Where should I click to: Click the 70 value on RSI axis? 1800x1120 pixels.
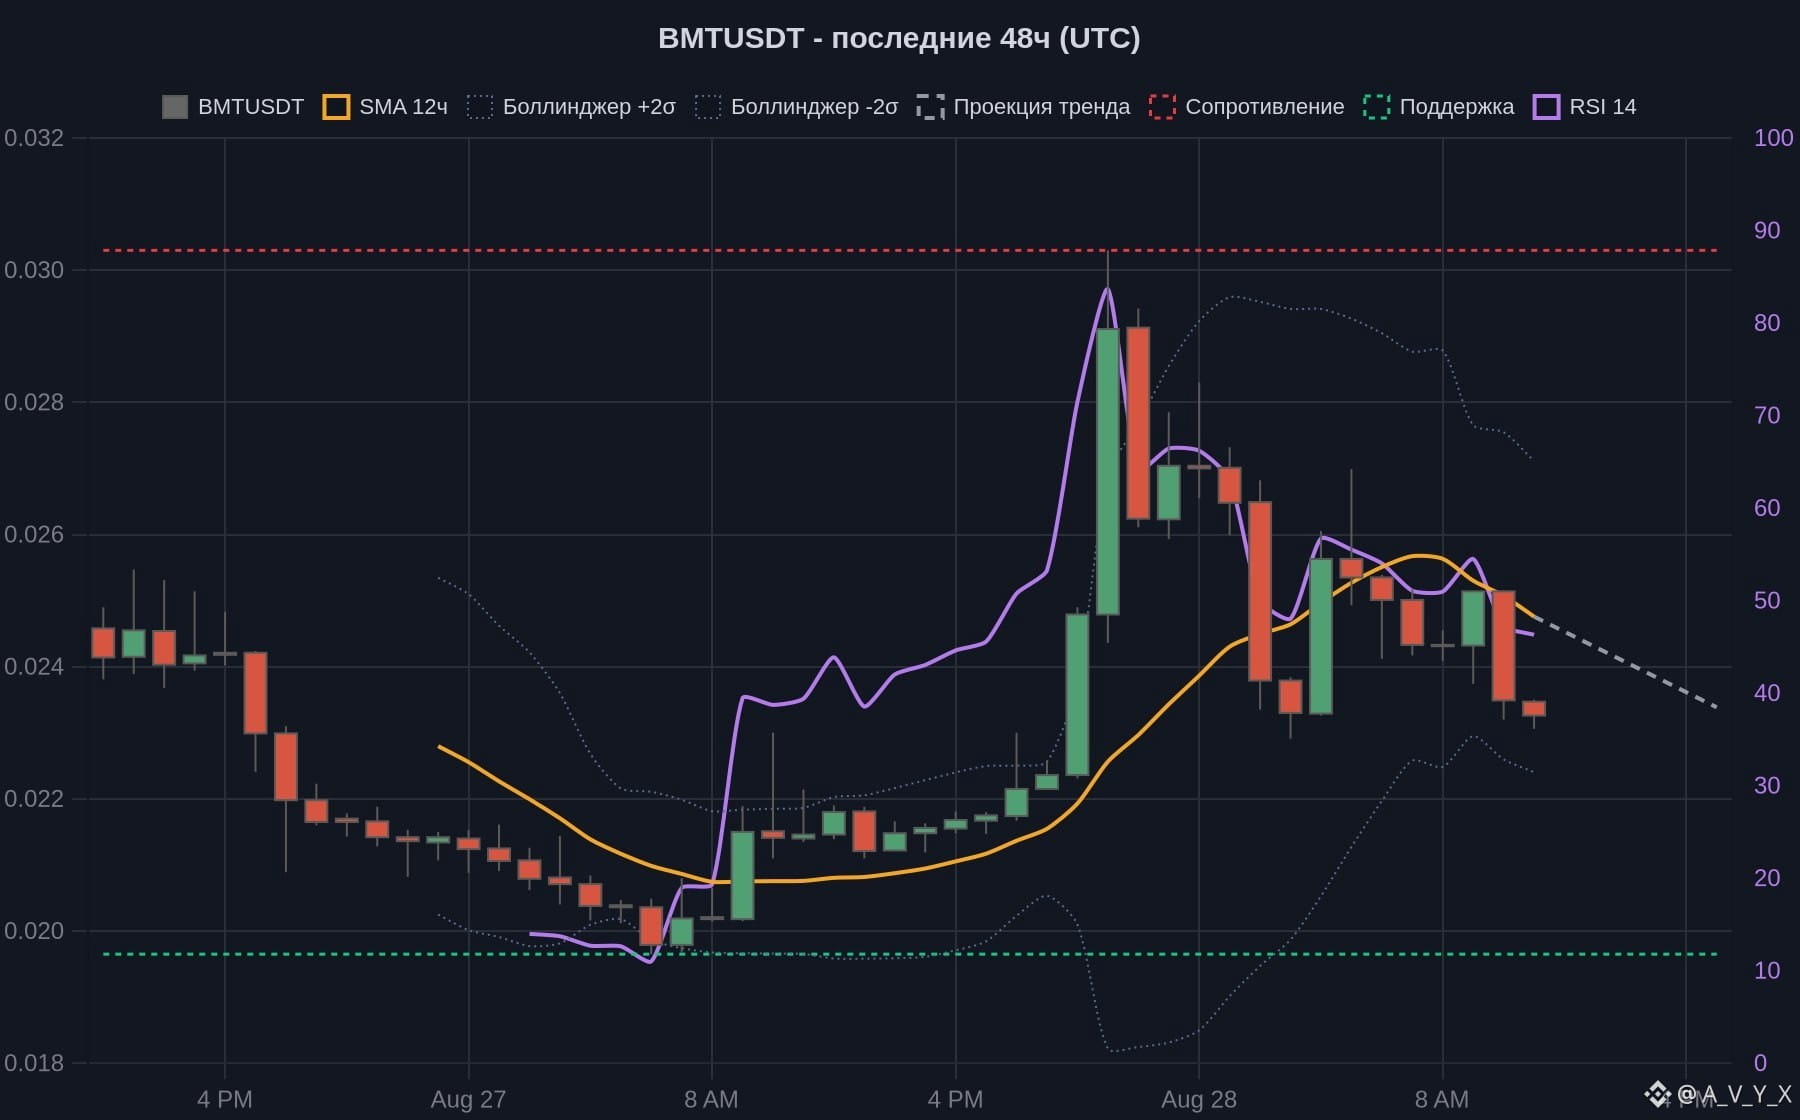[1767, 415]
